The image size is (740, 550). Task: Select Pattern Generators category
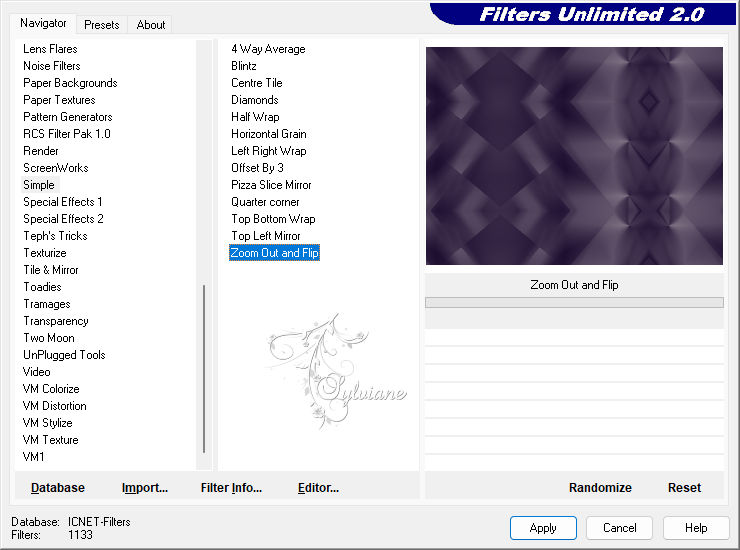pyautogui.click(x=67, y=117)
